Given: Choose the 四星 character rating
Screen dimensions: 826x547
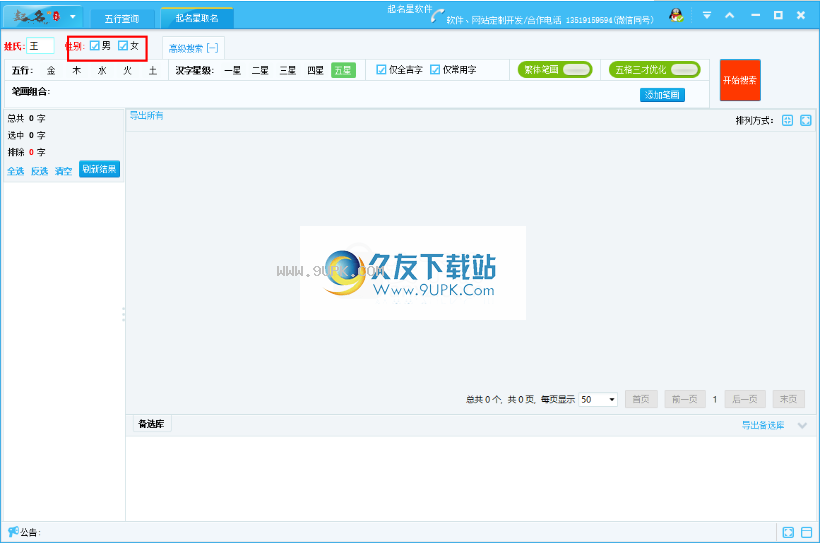Looking at the screenshot, I should click(x=316, y=70).
